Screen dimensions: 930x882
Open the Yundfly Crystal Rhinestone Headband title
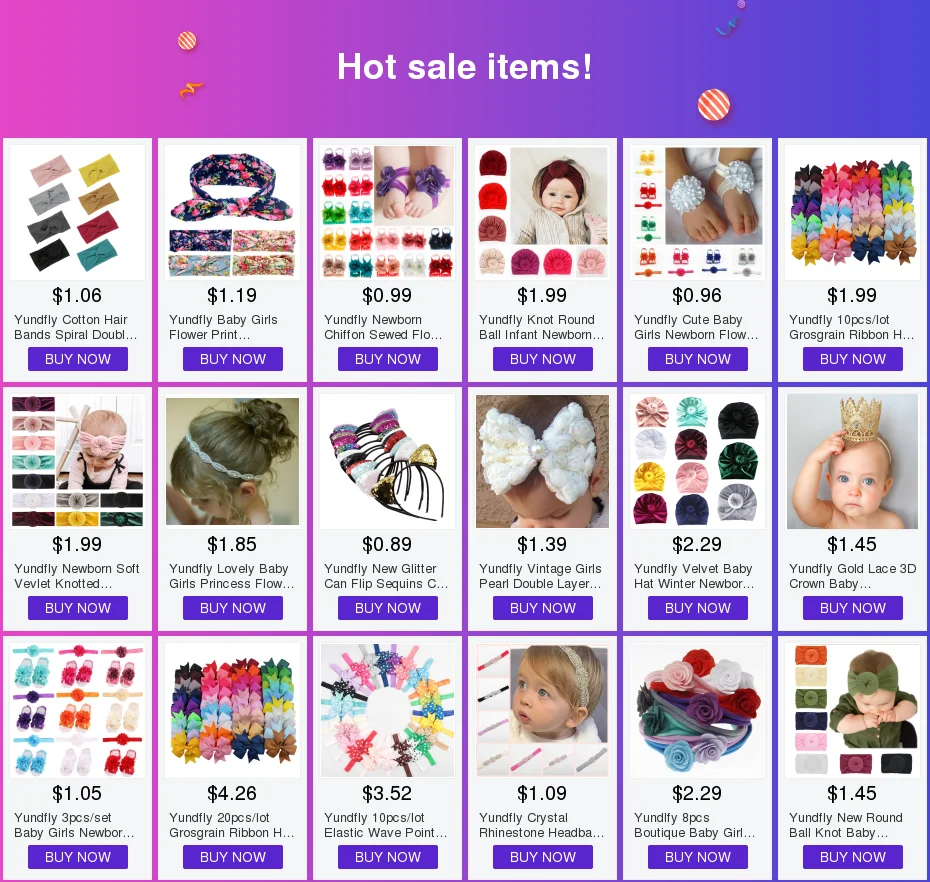point(542,825)
